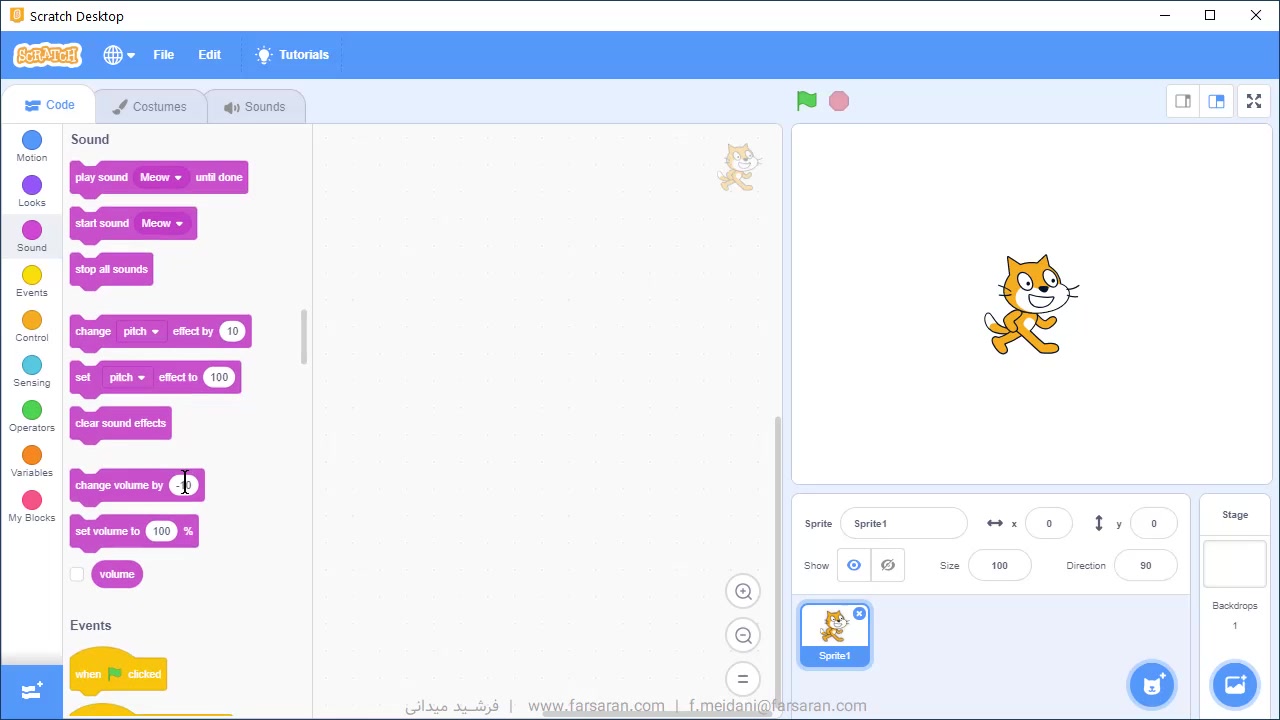Click the Events heading in block palette
Image resolution: width=1280 pixels, height=720 pixels.
click(91, 625)
